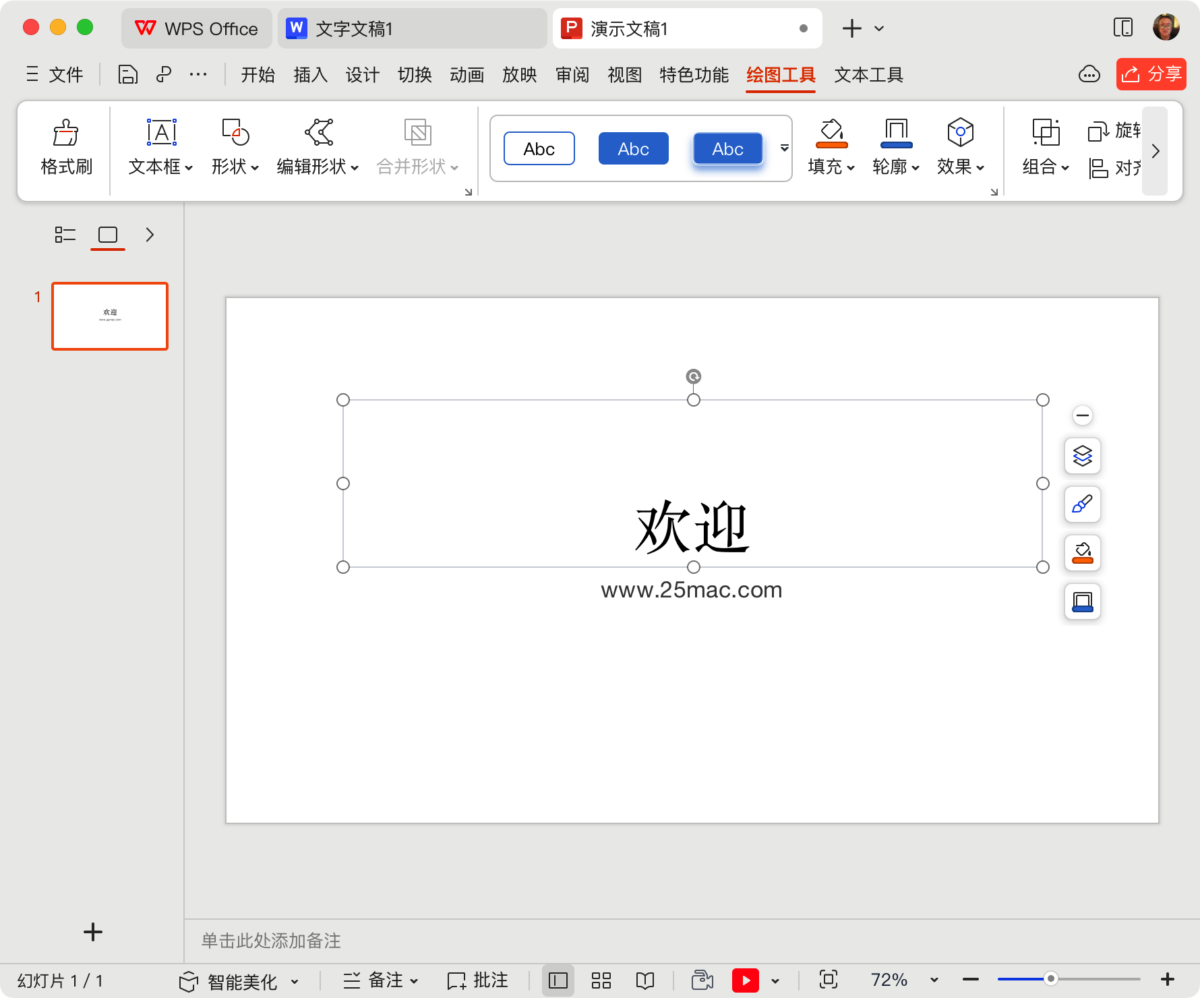Click the save icon beside 文件
Viewport: 1200px width, 998px height.
pyautogui.click(x=127, y=74)
